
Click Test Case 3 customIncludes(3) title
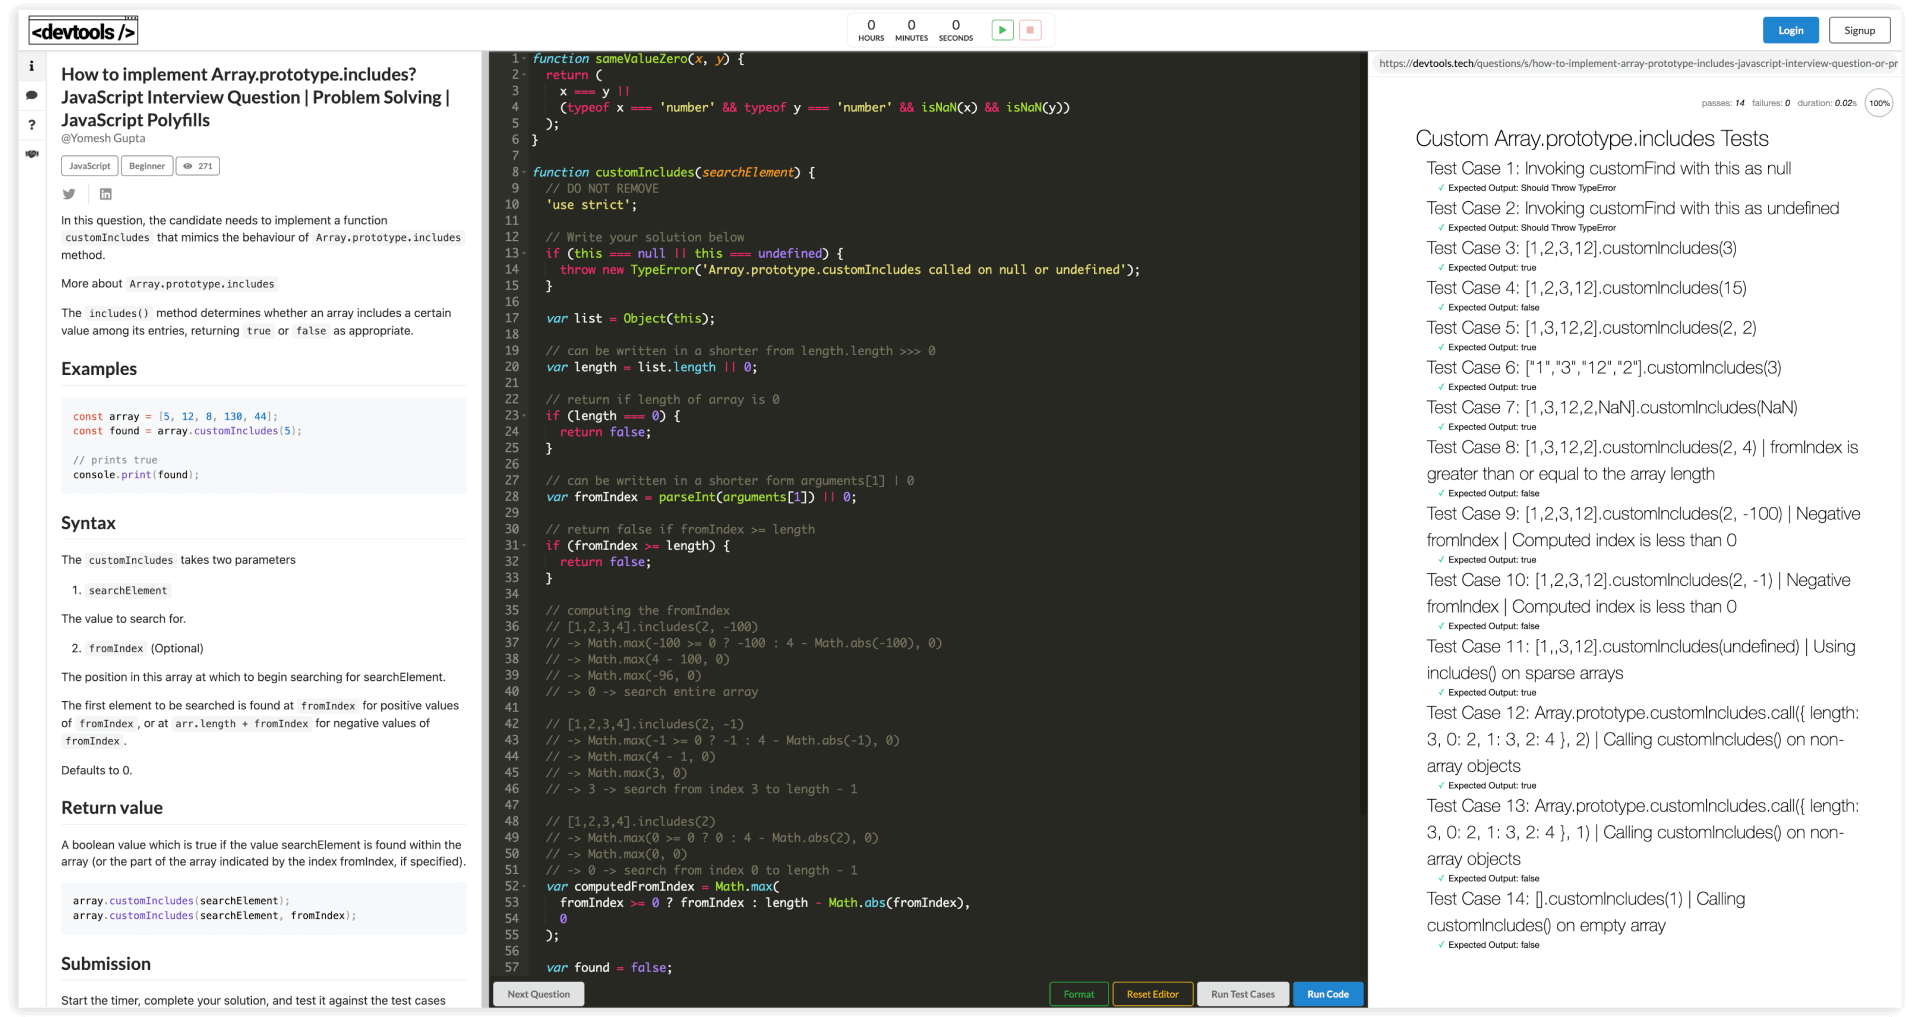pos(1582,248)
